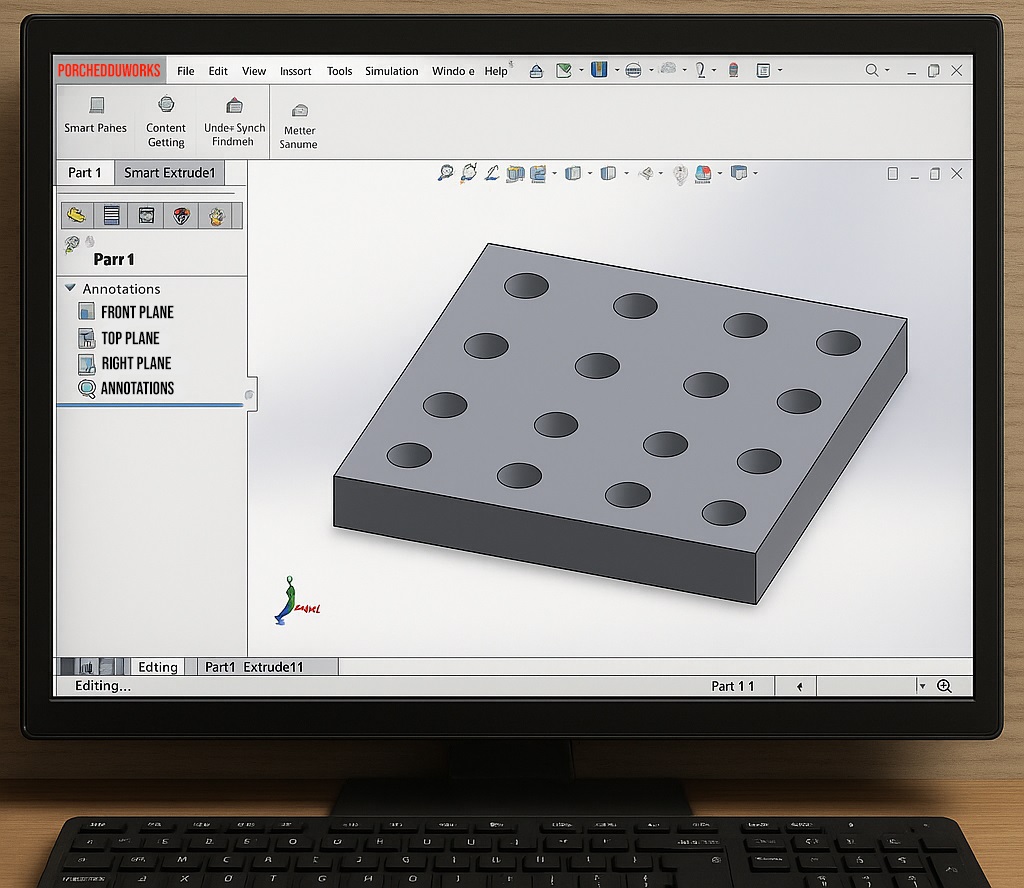Viewport: 1024px width, 888px height.
Task: Click the zoom-in magnifier in status bar
Action: coord(944,686)
